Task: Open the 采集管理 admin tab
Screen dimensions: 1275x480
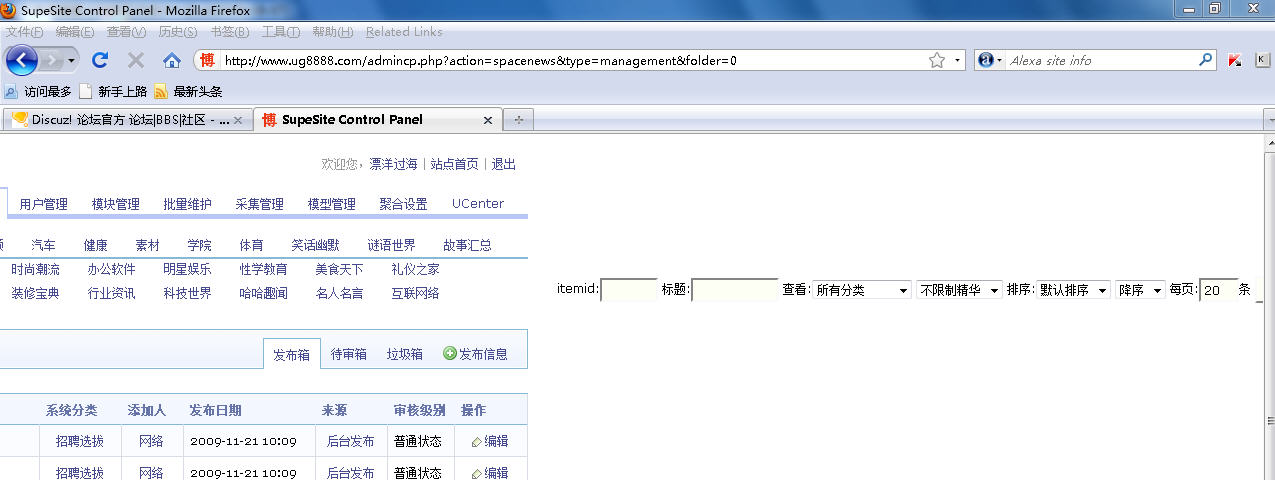Action: point(260,204)
